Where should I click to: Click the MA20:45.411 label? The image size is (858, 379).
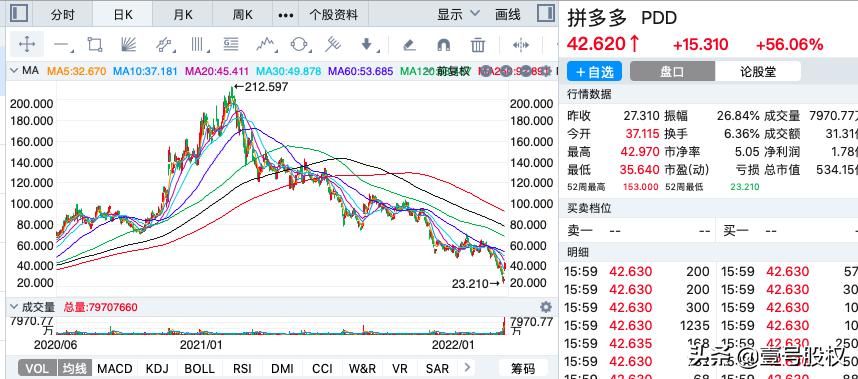click(217, 71)
